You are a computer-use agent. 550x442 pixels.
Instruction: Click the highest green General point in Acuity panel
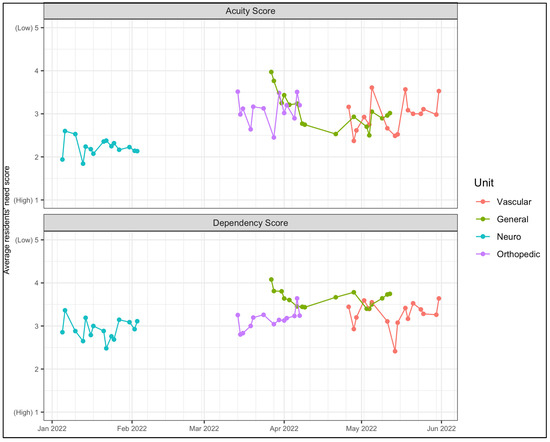point(271,72)
